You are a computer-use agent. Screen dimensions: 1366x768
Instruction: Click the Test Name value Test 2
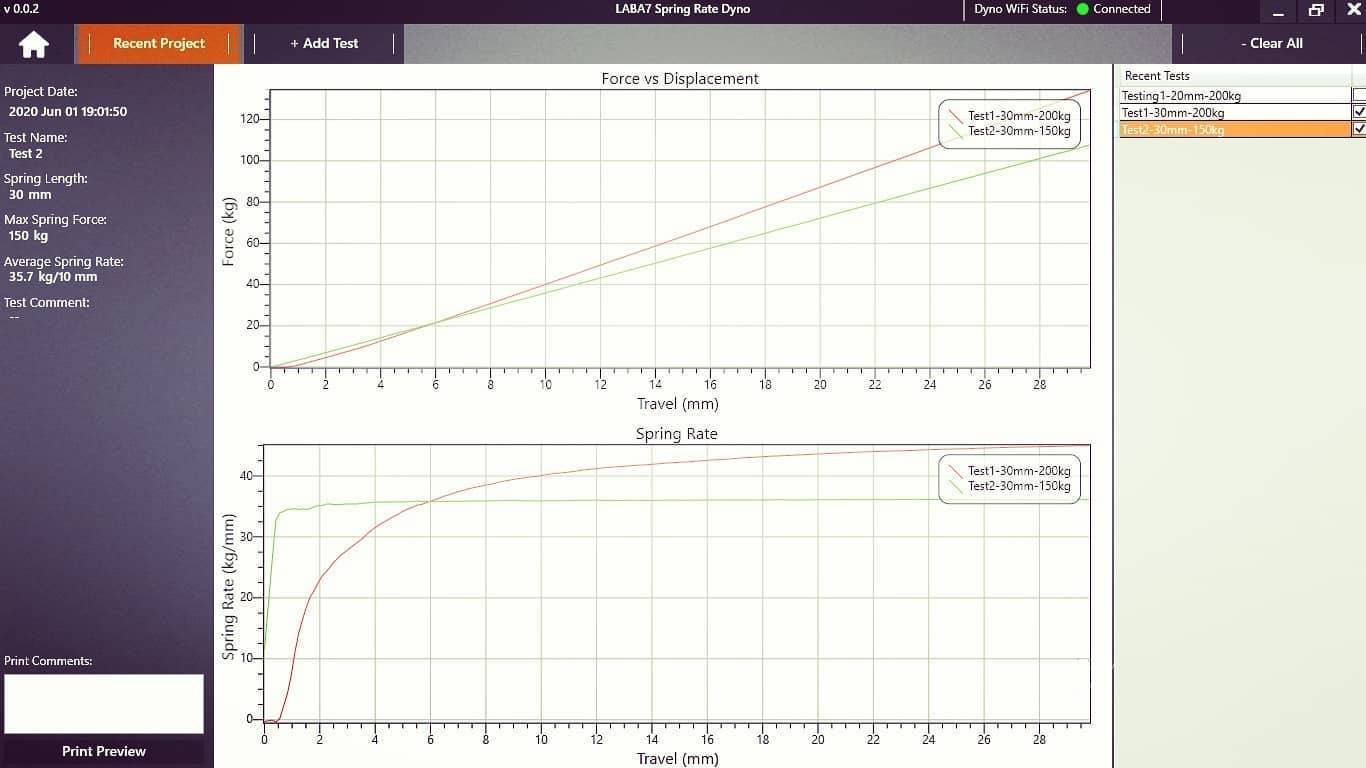(x=26, y=154)
